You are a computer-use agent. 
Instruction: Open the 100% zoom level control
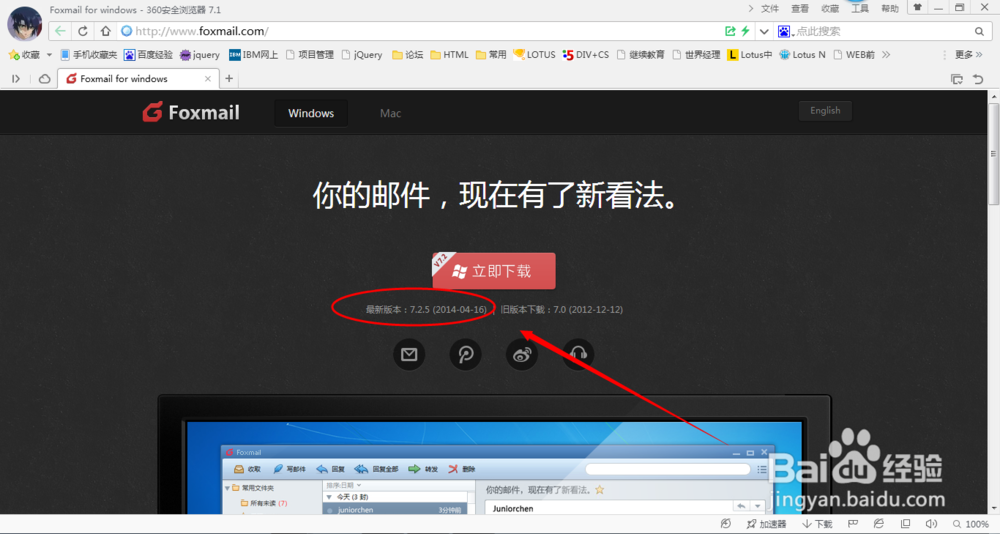pyautogui.click(x=971, y=524)
